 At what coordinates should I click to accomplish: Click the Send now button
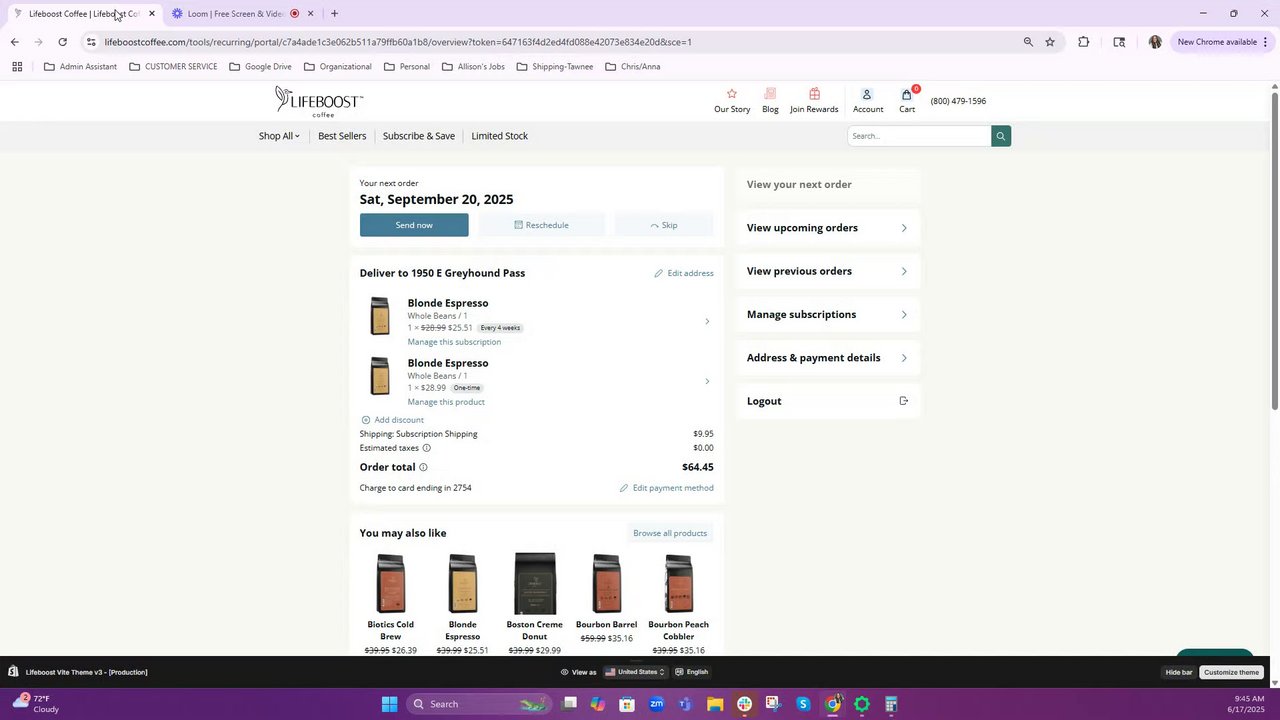[414, 225]
